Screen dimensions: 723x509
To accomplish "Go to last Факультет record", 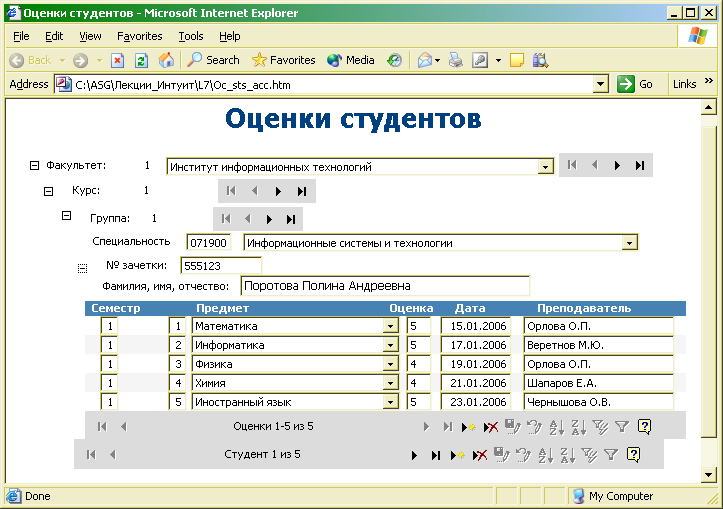I will (x=640, y=165).
